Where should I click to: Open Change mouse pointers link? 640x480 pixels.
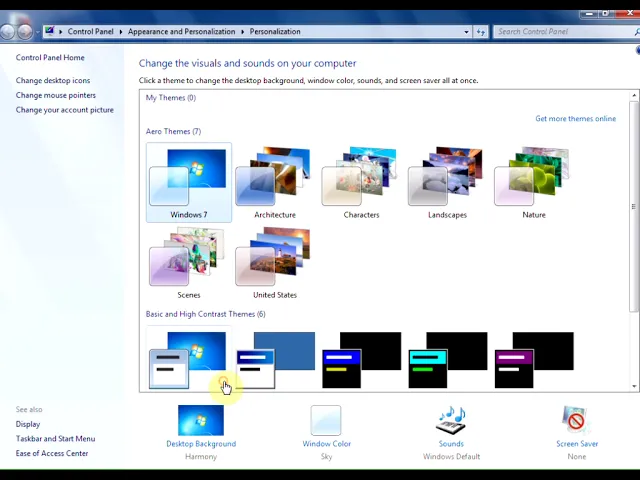pos(56,95)
